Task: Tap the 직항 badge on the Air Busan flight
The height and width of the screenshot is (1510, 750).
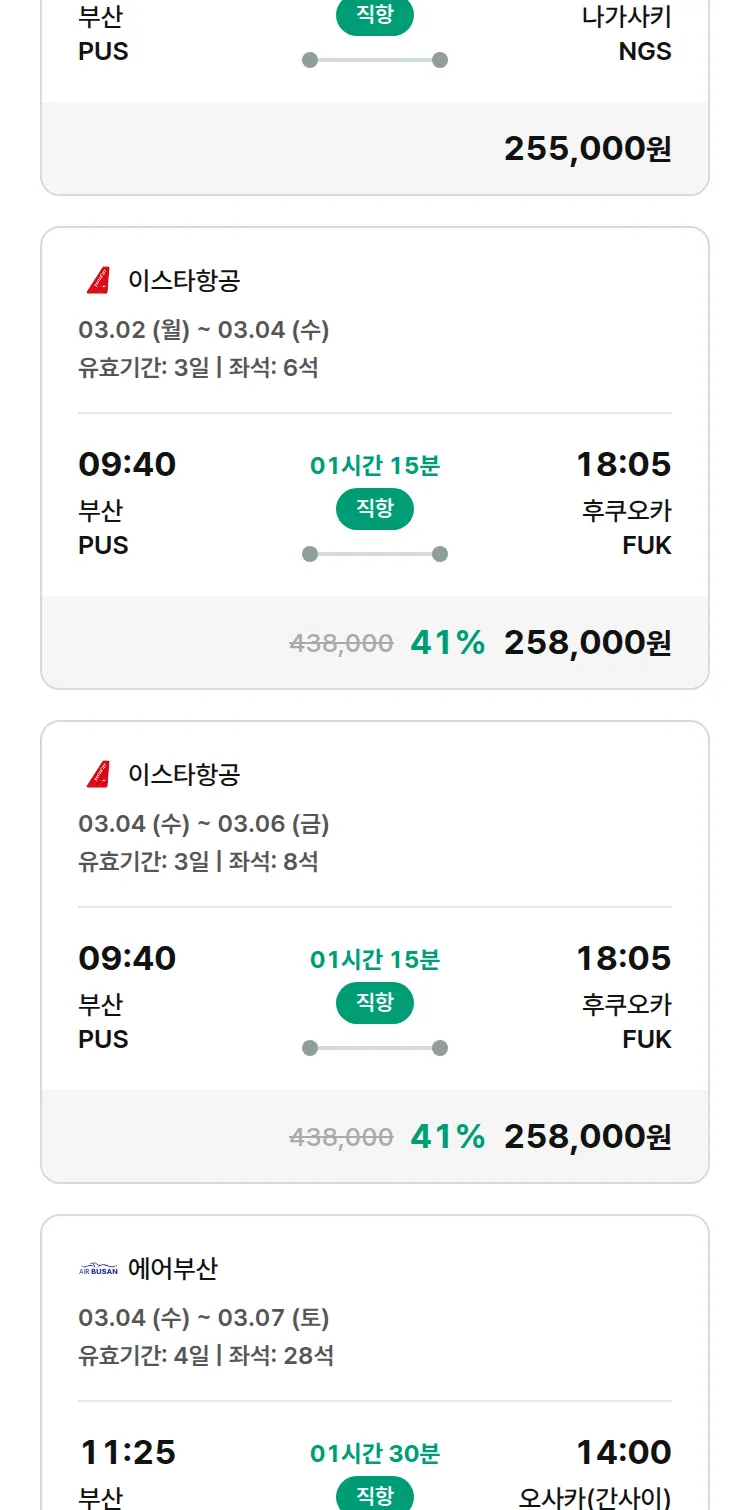Action: pos(375,1495)
